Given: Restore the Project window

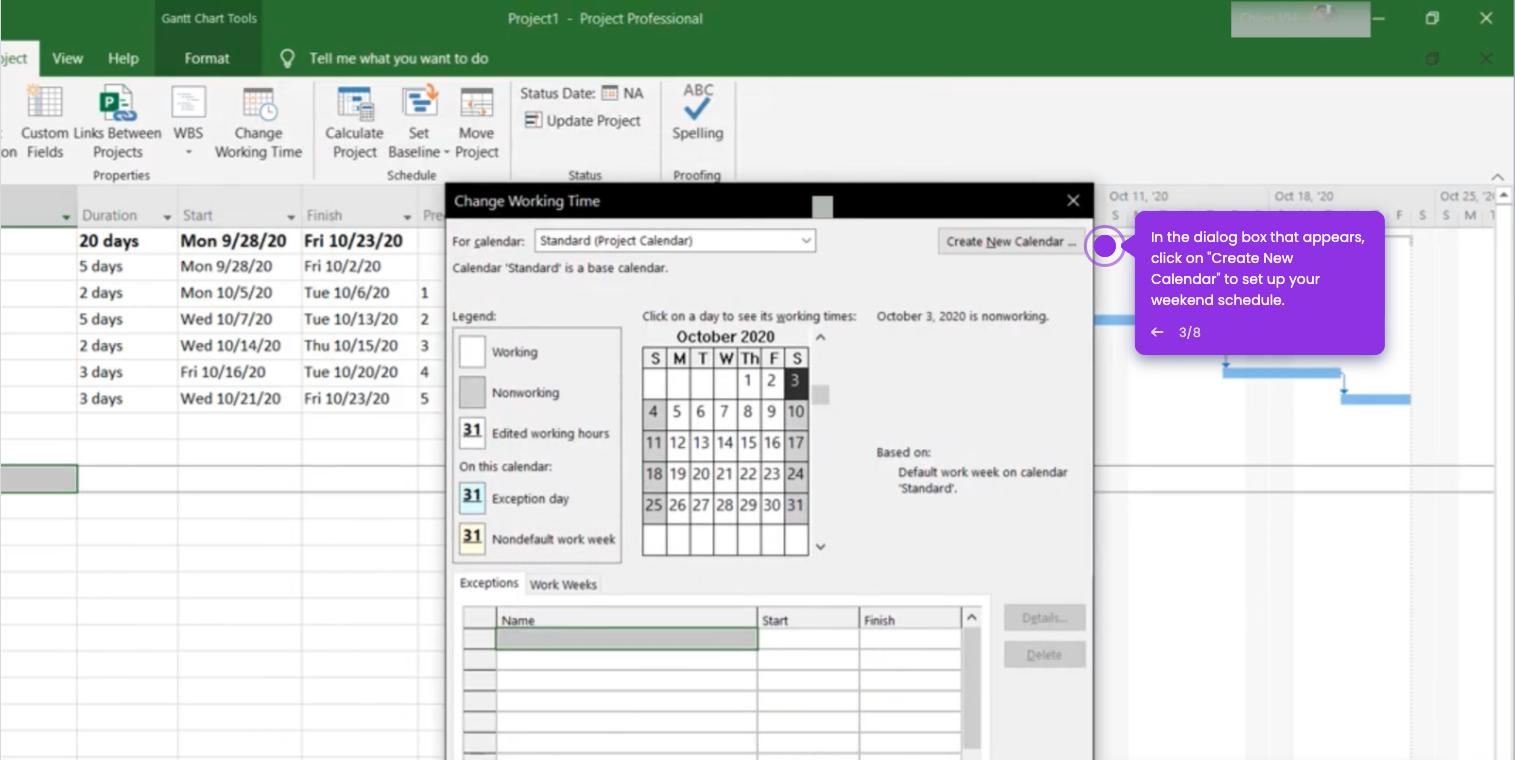Looking at the screenshot, I should [1432, 18].
